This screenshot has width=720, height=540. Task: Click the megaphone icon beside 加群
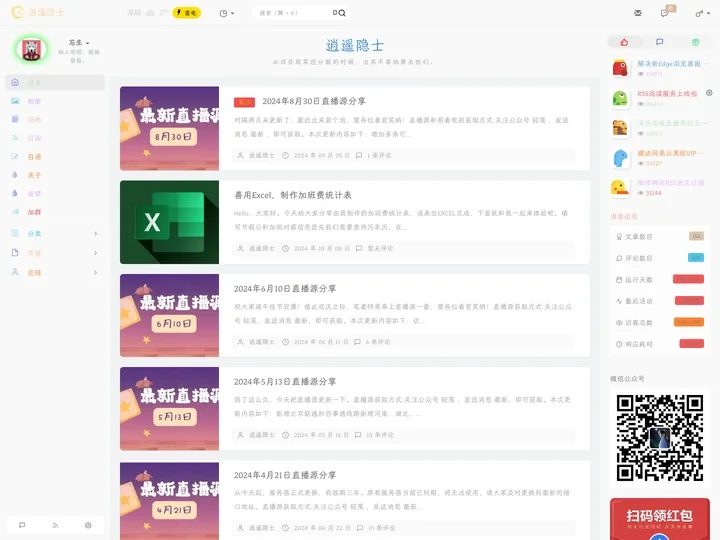pyautogui.click(x=15, y=212)
